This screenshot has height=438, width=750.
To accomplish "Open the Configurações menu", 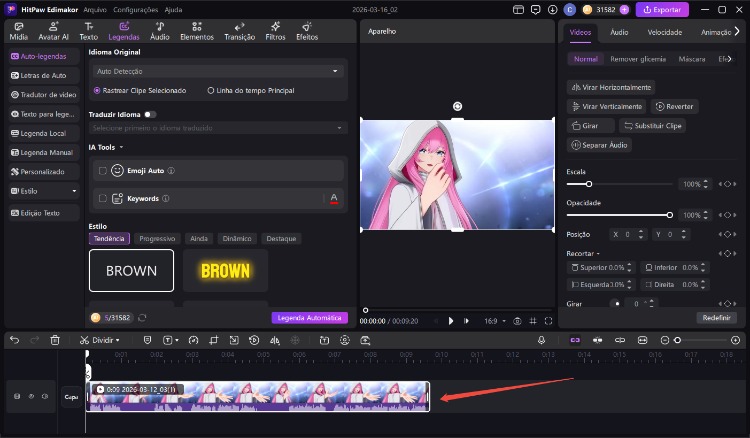I will (x=135, y=10).
